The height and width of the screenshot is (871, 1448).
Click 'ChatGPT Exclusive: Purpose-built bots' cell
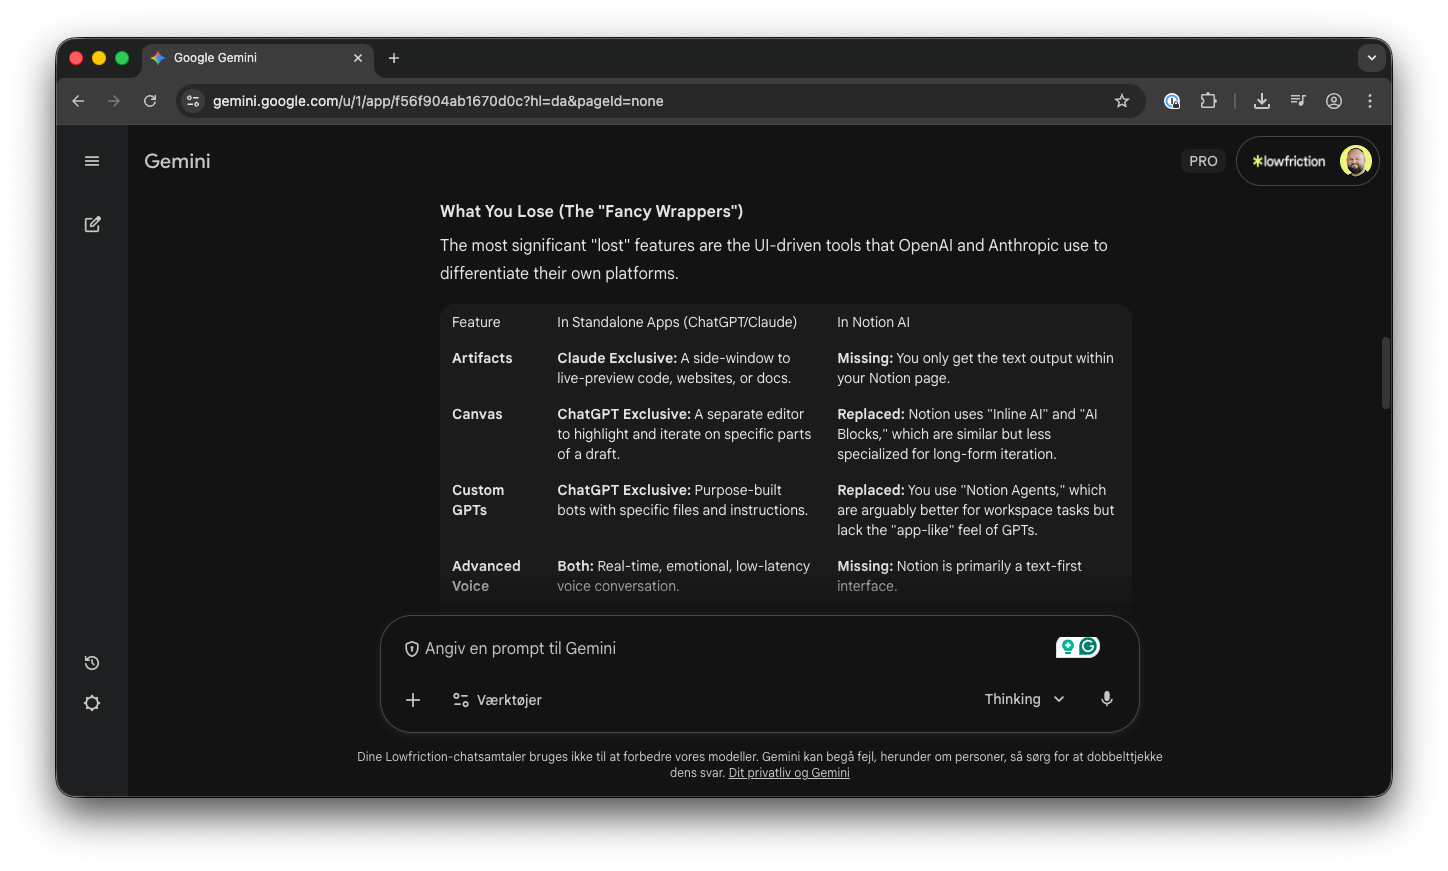tap(682, 500)
